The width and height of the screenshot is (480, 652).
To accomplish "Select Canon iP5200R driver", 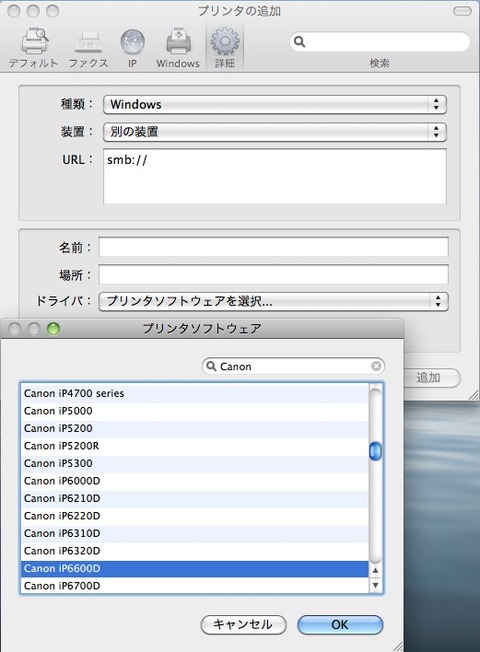I will [x=195, y=446].
